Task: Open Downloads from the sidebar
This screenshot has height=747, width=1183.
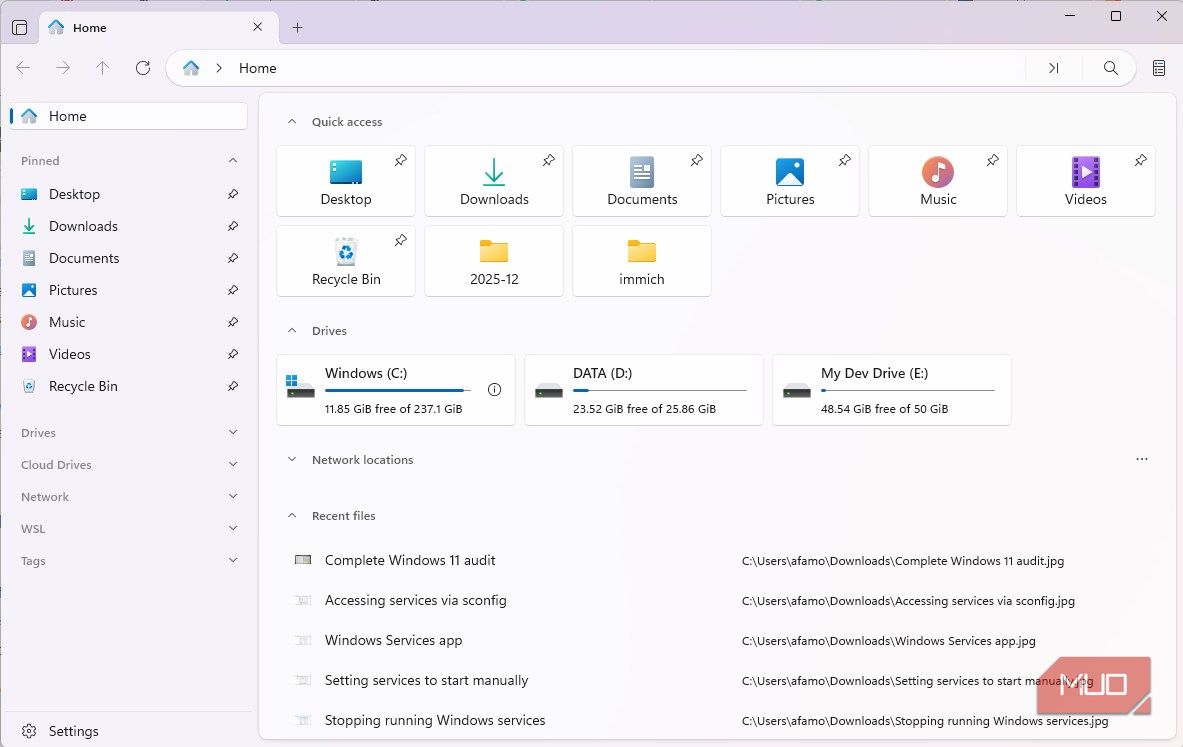Action: coord(128,226)
